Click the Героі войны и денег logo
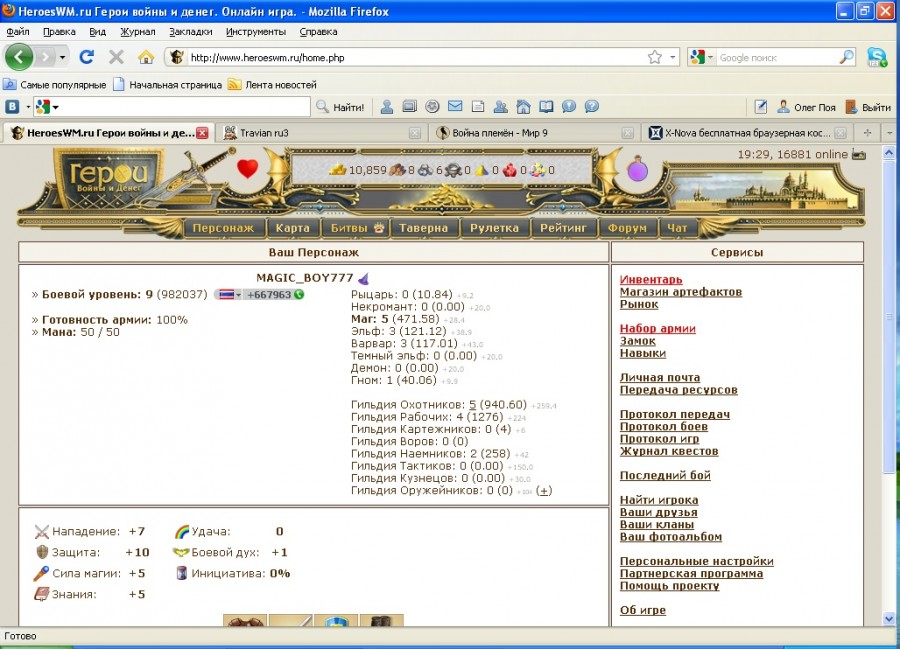The image size is (900, 649). [x=108, y=179]
